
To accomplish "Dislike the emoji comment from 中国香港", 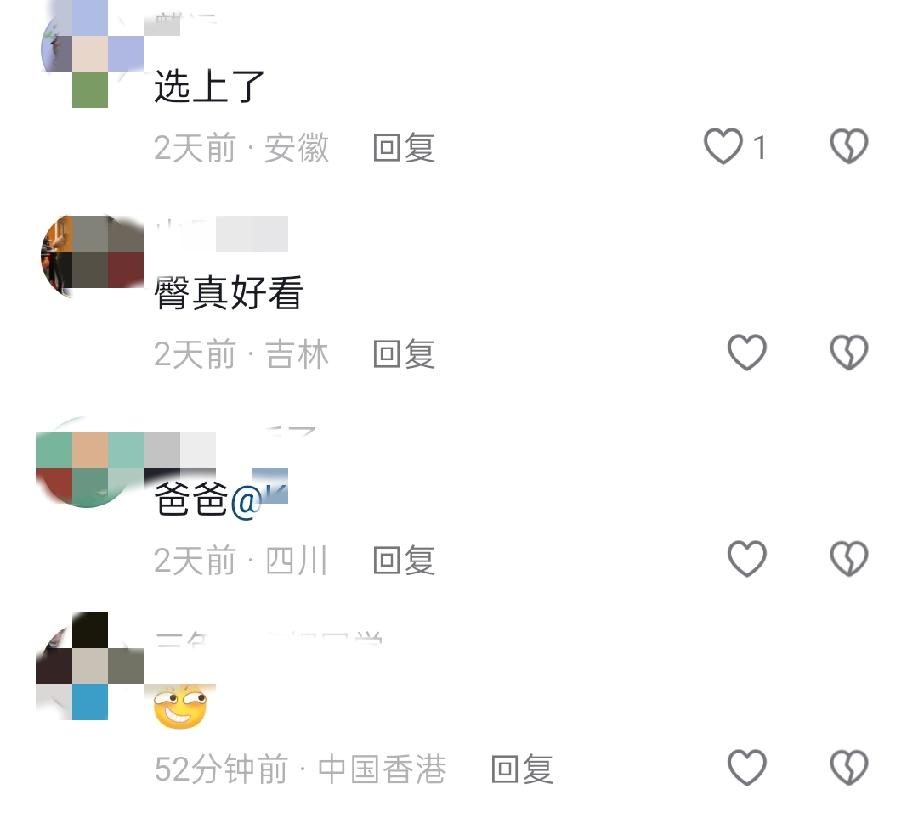I will 849,767.
